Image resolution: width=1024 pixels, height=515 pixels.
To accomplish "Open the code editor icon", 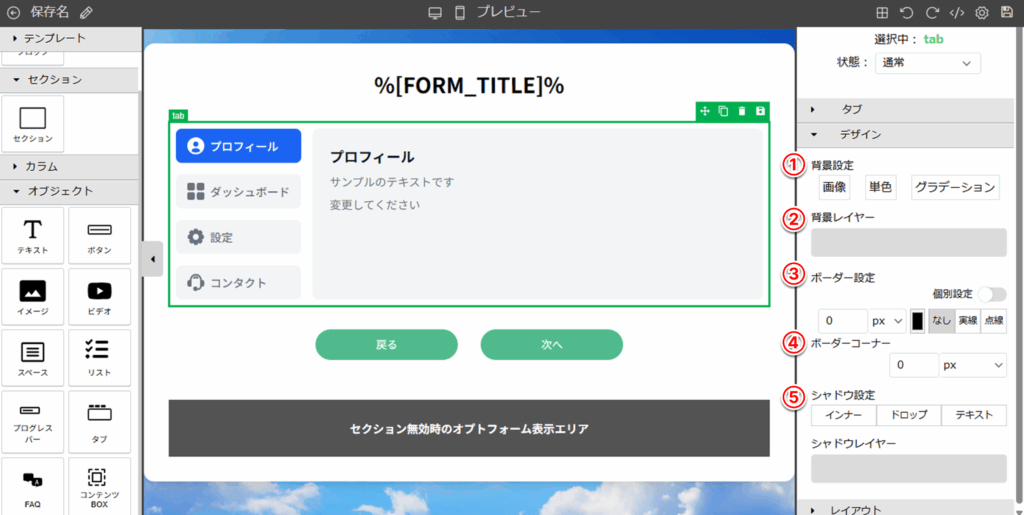I will coord(956,13).
